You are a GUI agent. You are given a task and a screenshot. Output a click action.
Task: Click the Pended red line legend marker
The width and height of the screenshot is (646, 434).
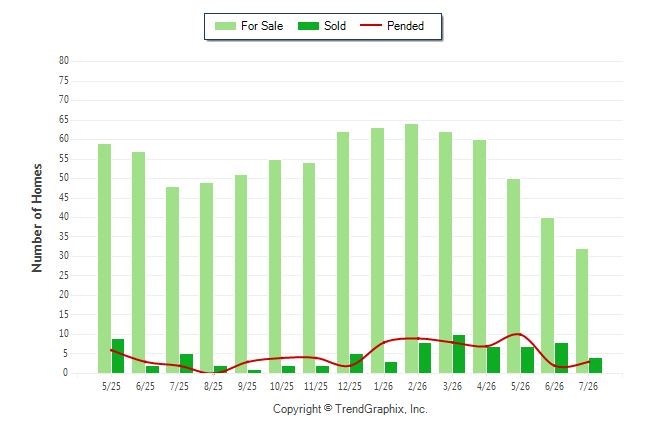click(371, 26)
